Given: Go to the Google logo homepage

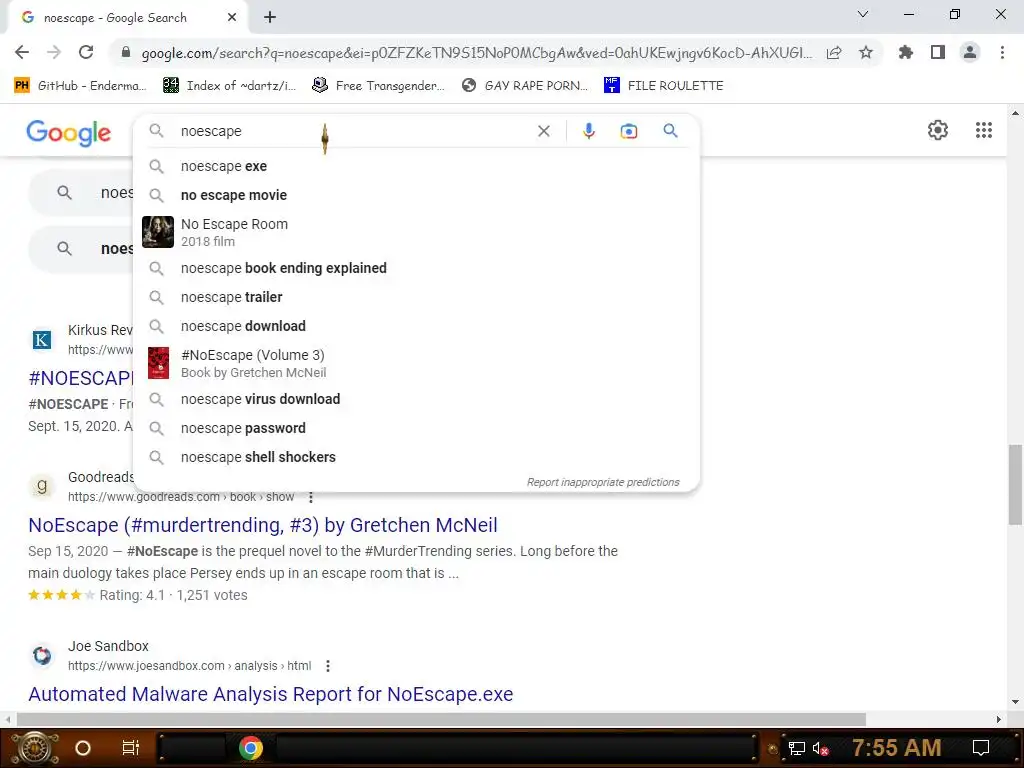Looking at the screenshot, I should (x=69, y=133).
